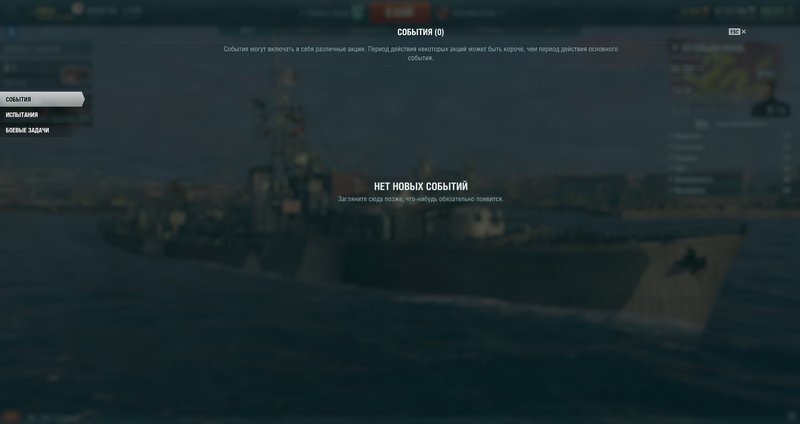The height and width of the screenshot is (424, 800).
Task: Expand the last ship parameter row
Action: [731, 190]
